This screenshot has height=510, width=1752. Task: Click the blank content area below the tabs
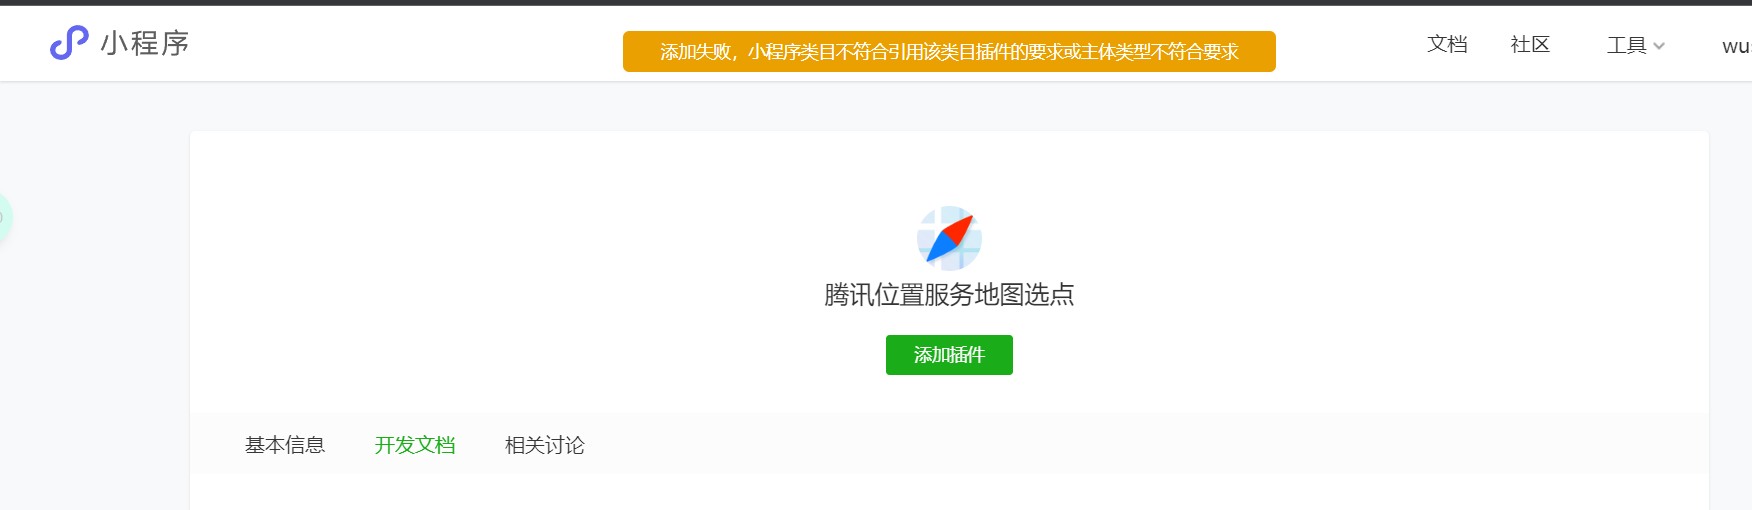(949, 492)
